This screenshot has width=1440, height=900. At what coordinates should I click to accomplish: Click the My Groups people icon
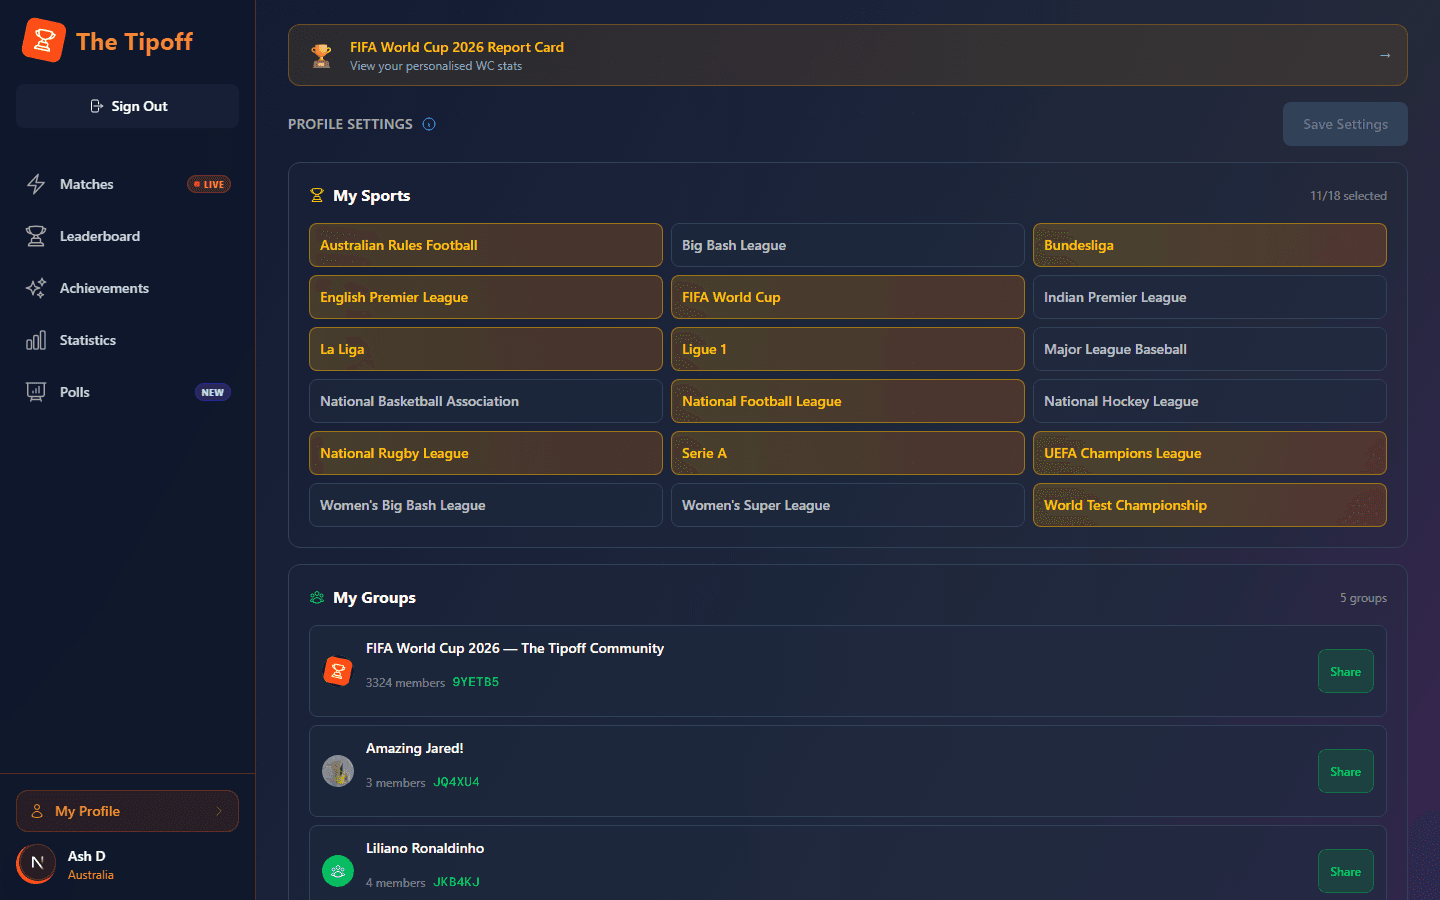coord(317,598)
